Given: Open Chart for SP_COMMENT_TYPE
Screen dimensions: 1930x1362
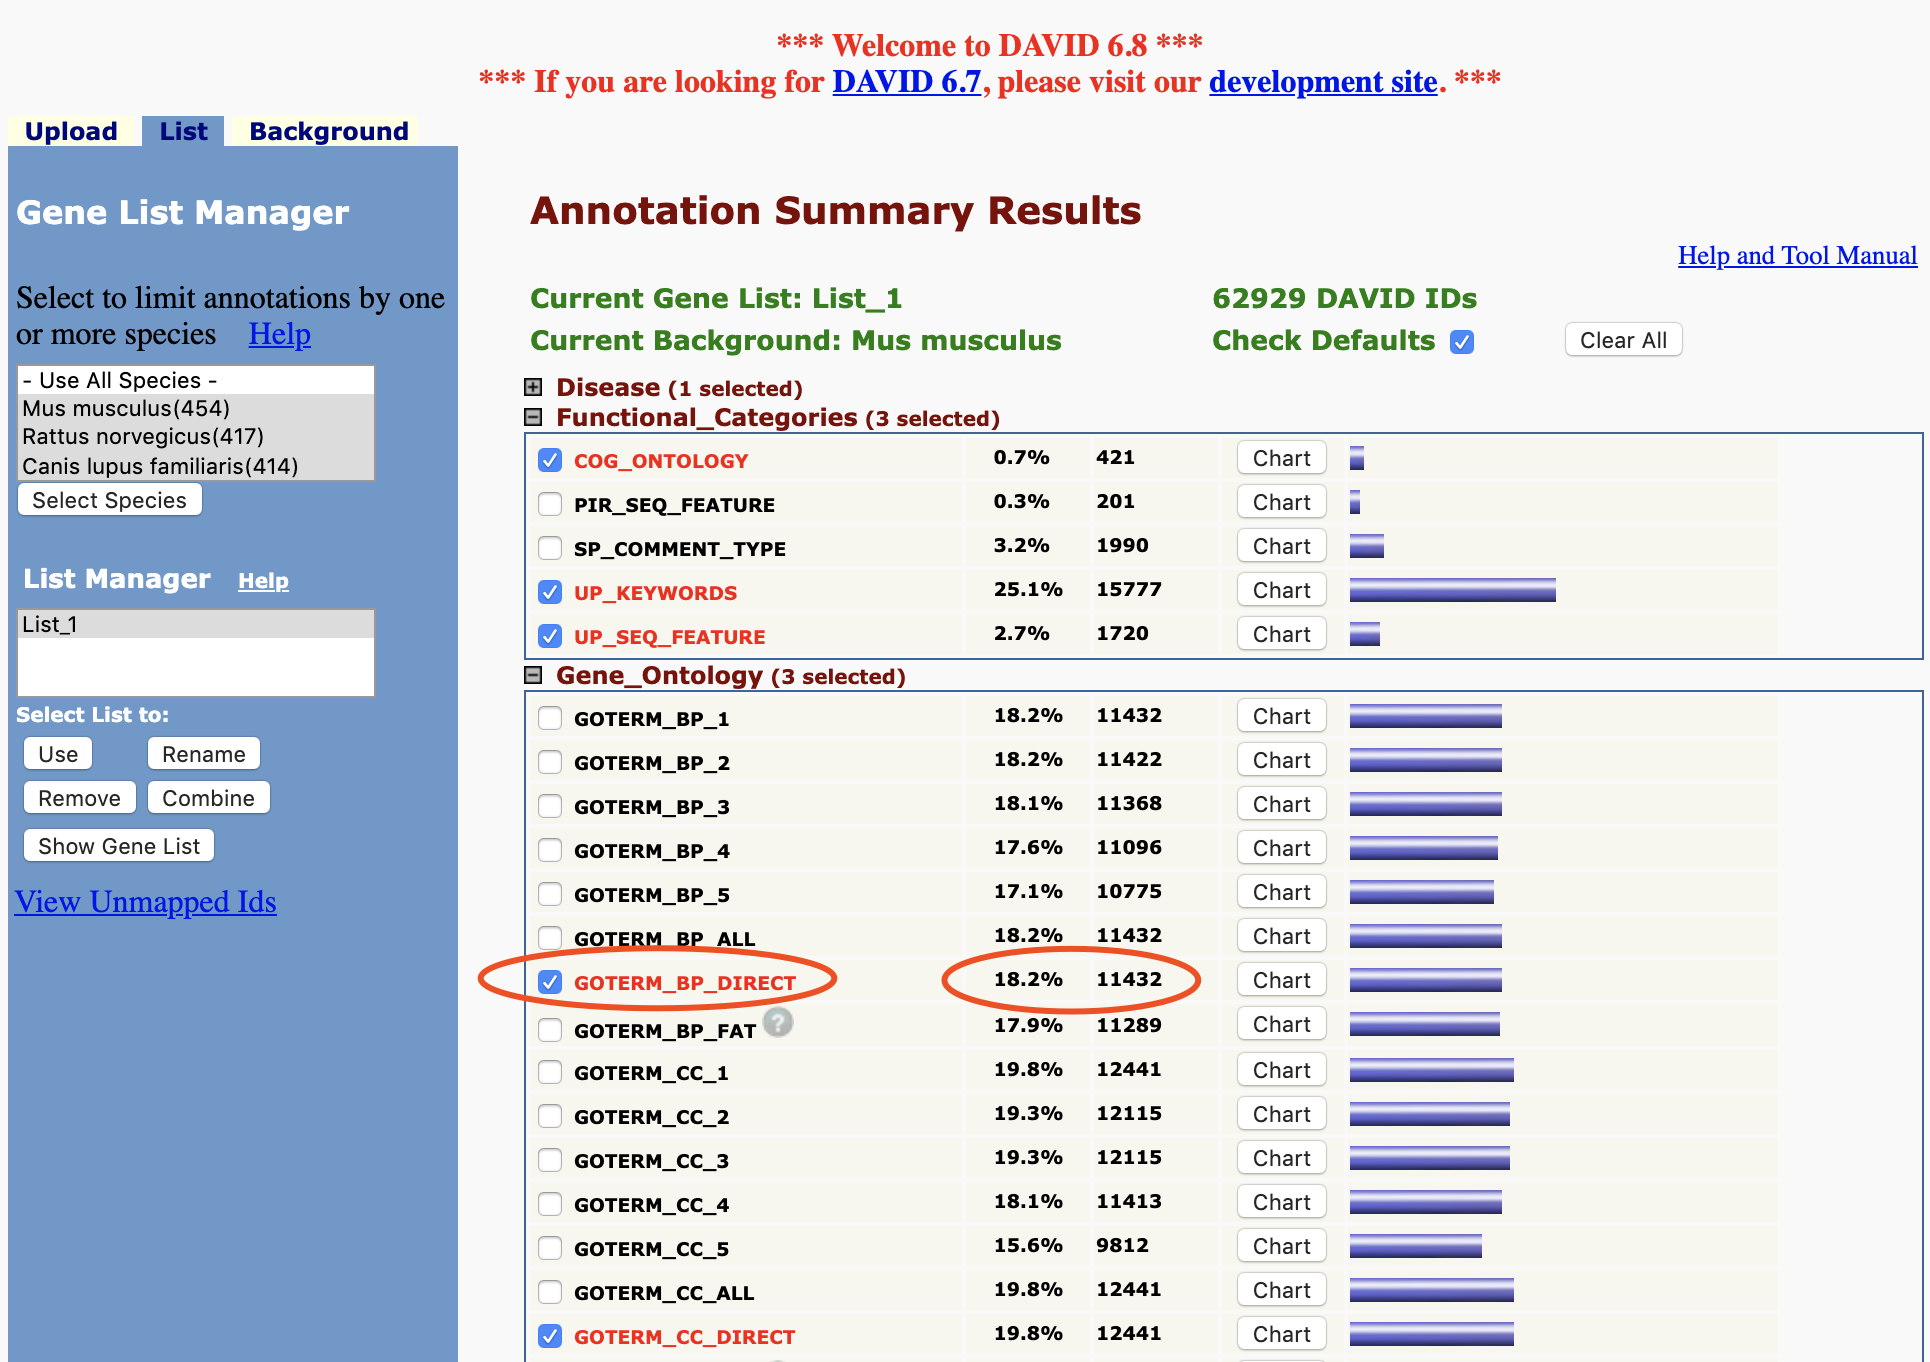Looking at the screenshot, I should pos(1282,546).
